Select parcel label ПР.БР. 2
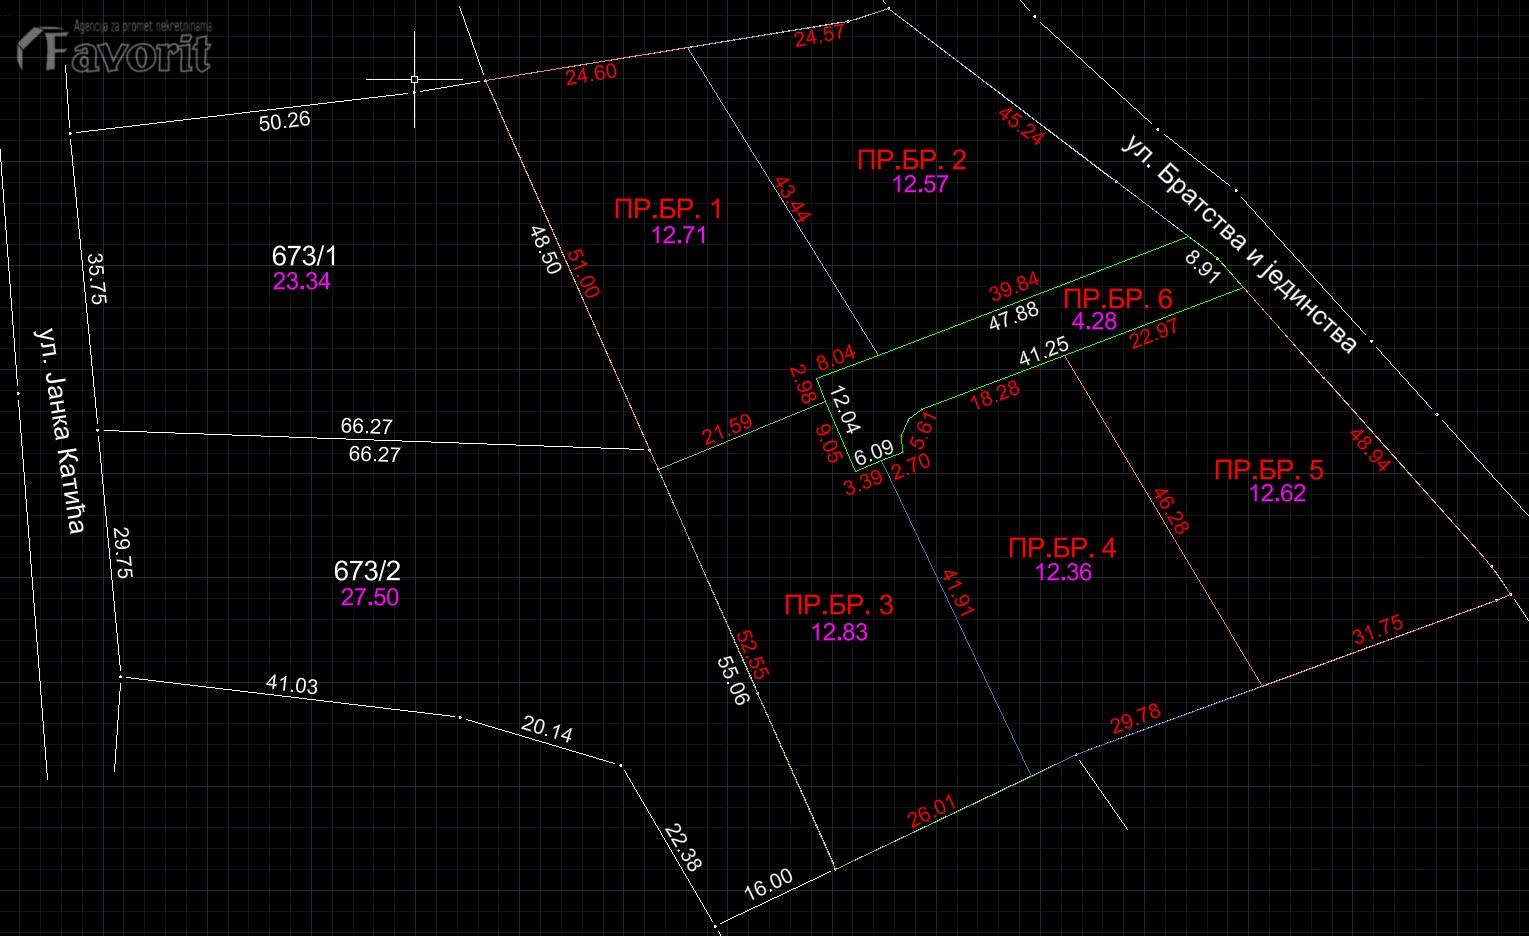The width and height of the screenshot is (1529, 938). tap(912, 159)
